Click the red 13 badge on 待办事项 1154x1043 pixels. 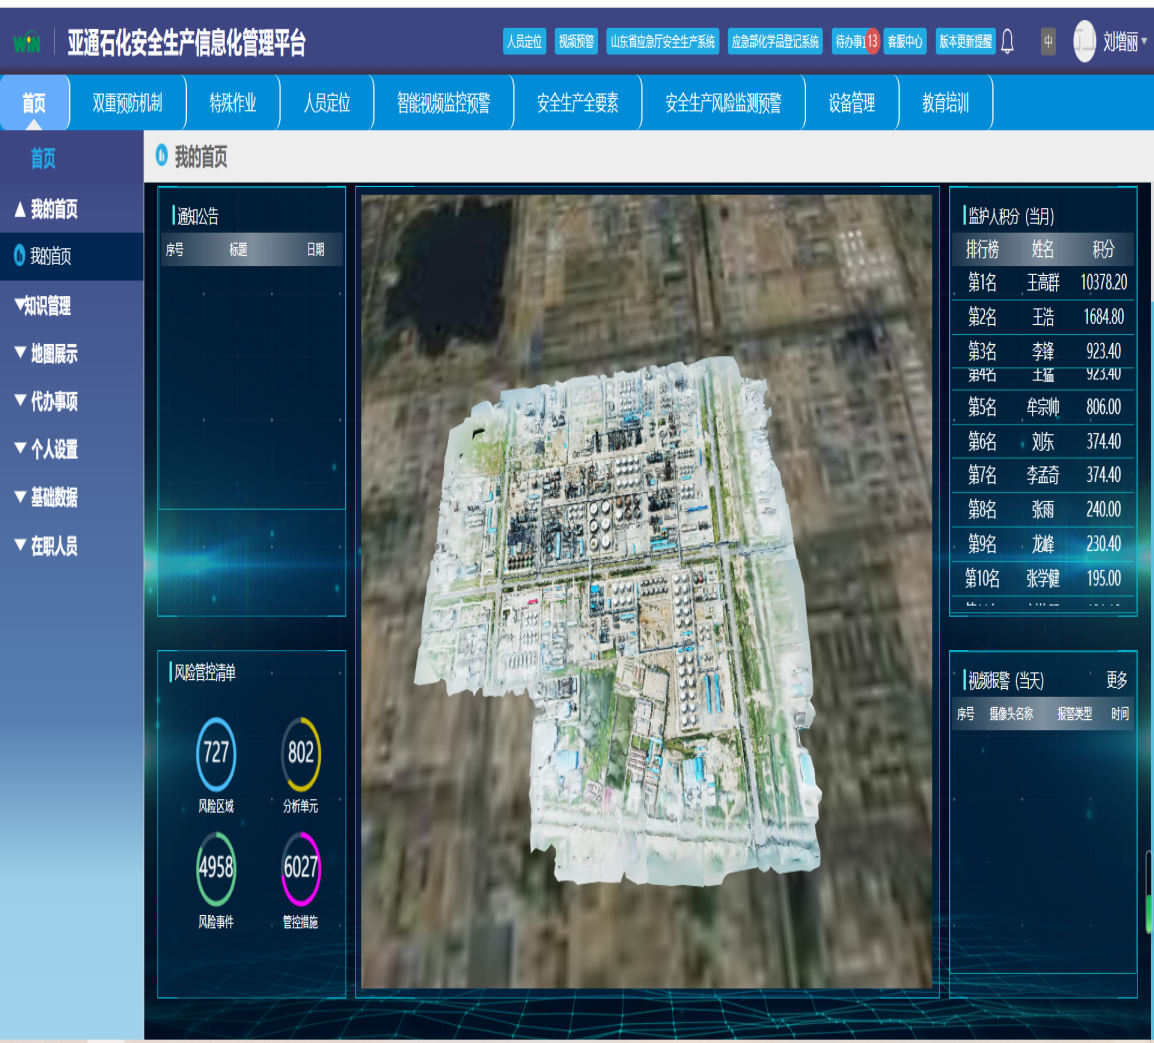coord(871,41)
